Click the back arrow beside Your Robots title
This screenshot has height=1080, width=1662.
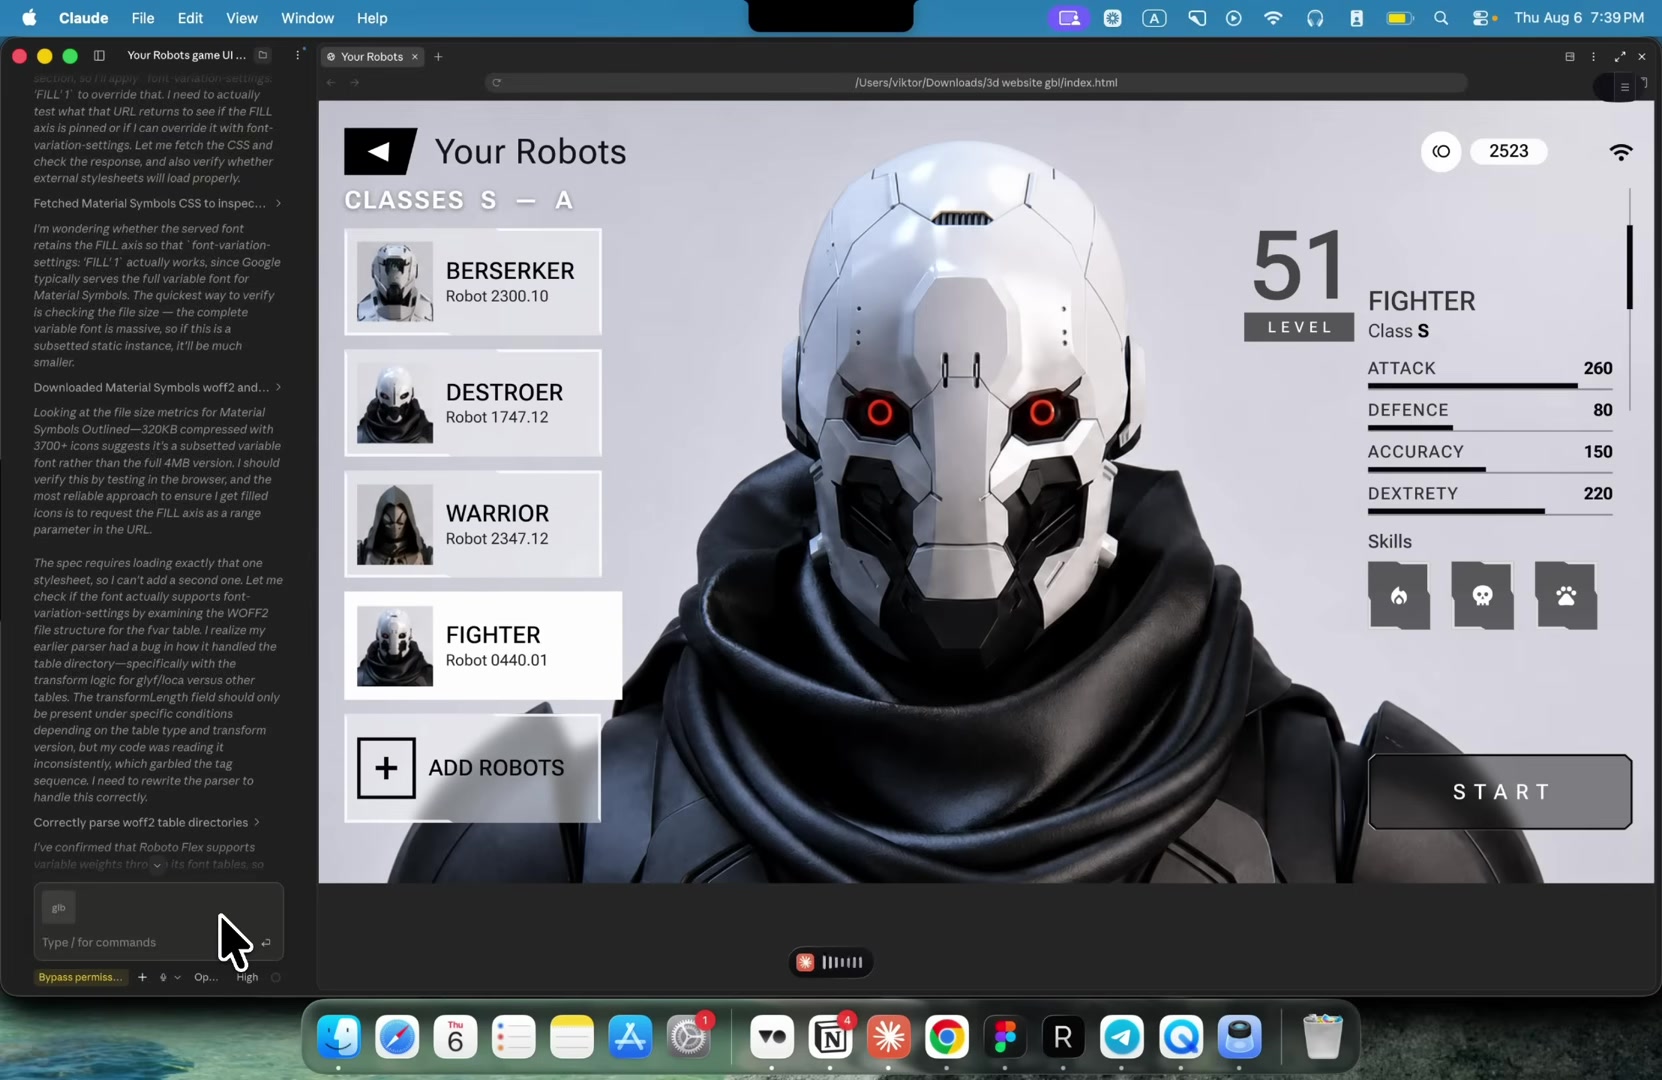click(x=380, y=152)
